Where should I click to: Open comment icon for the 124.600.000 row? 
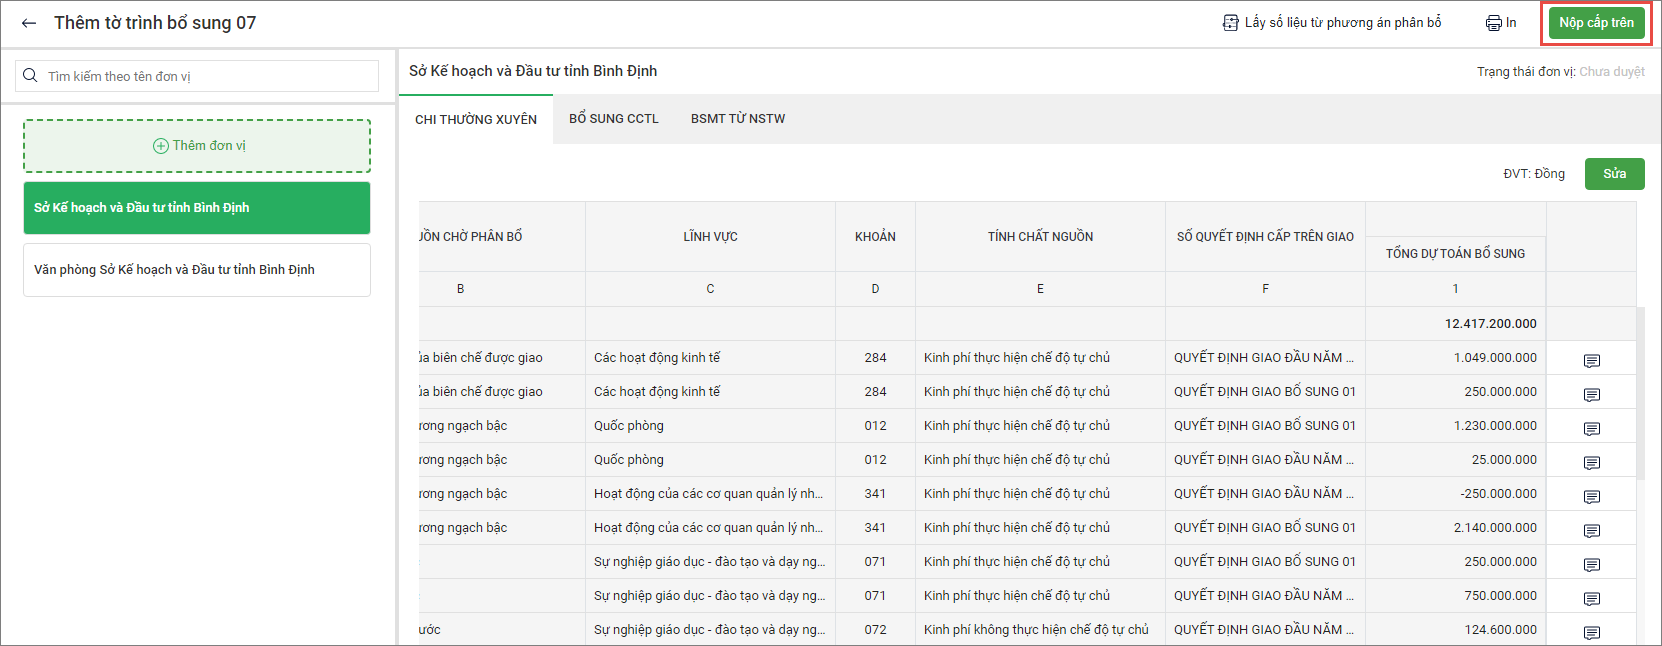coord(1591,633)
